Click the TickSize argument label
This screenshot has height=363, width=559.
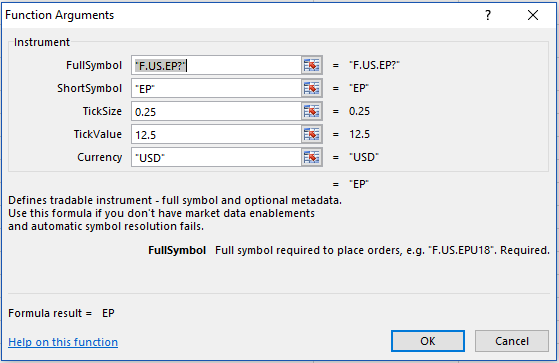102,111
